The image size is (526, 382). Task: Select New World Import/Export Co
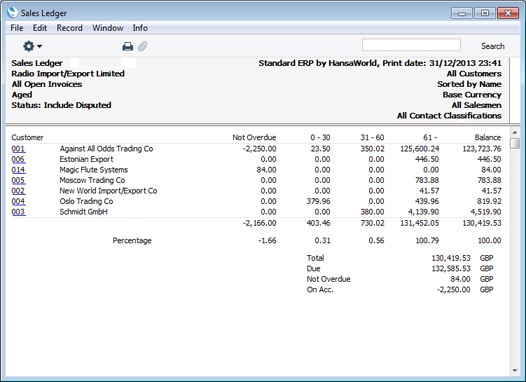(108, 190)
